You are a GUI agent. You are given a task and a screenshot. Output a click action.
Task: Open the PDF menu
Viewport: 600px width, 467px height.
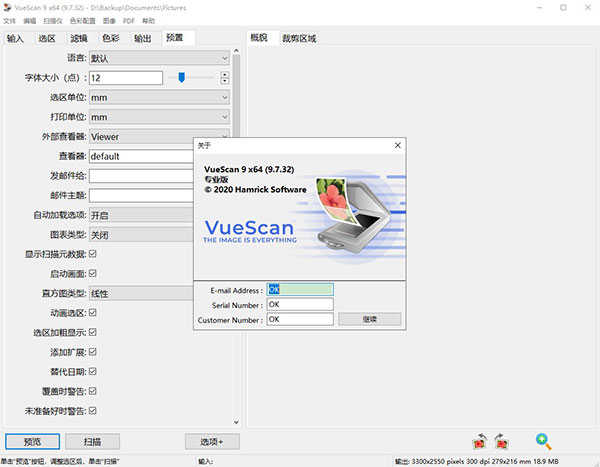tap(129, 21)
